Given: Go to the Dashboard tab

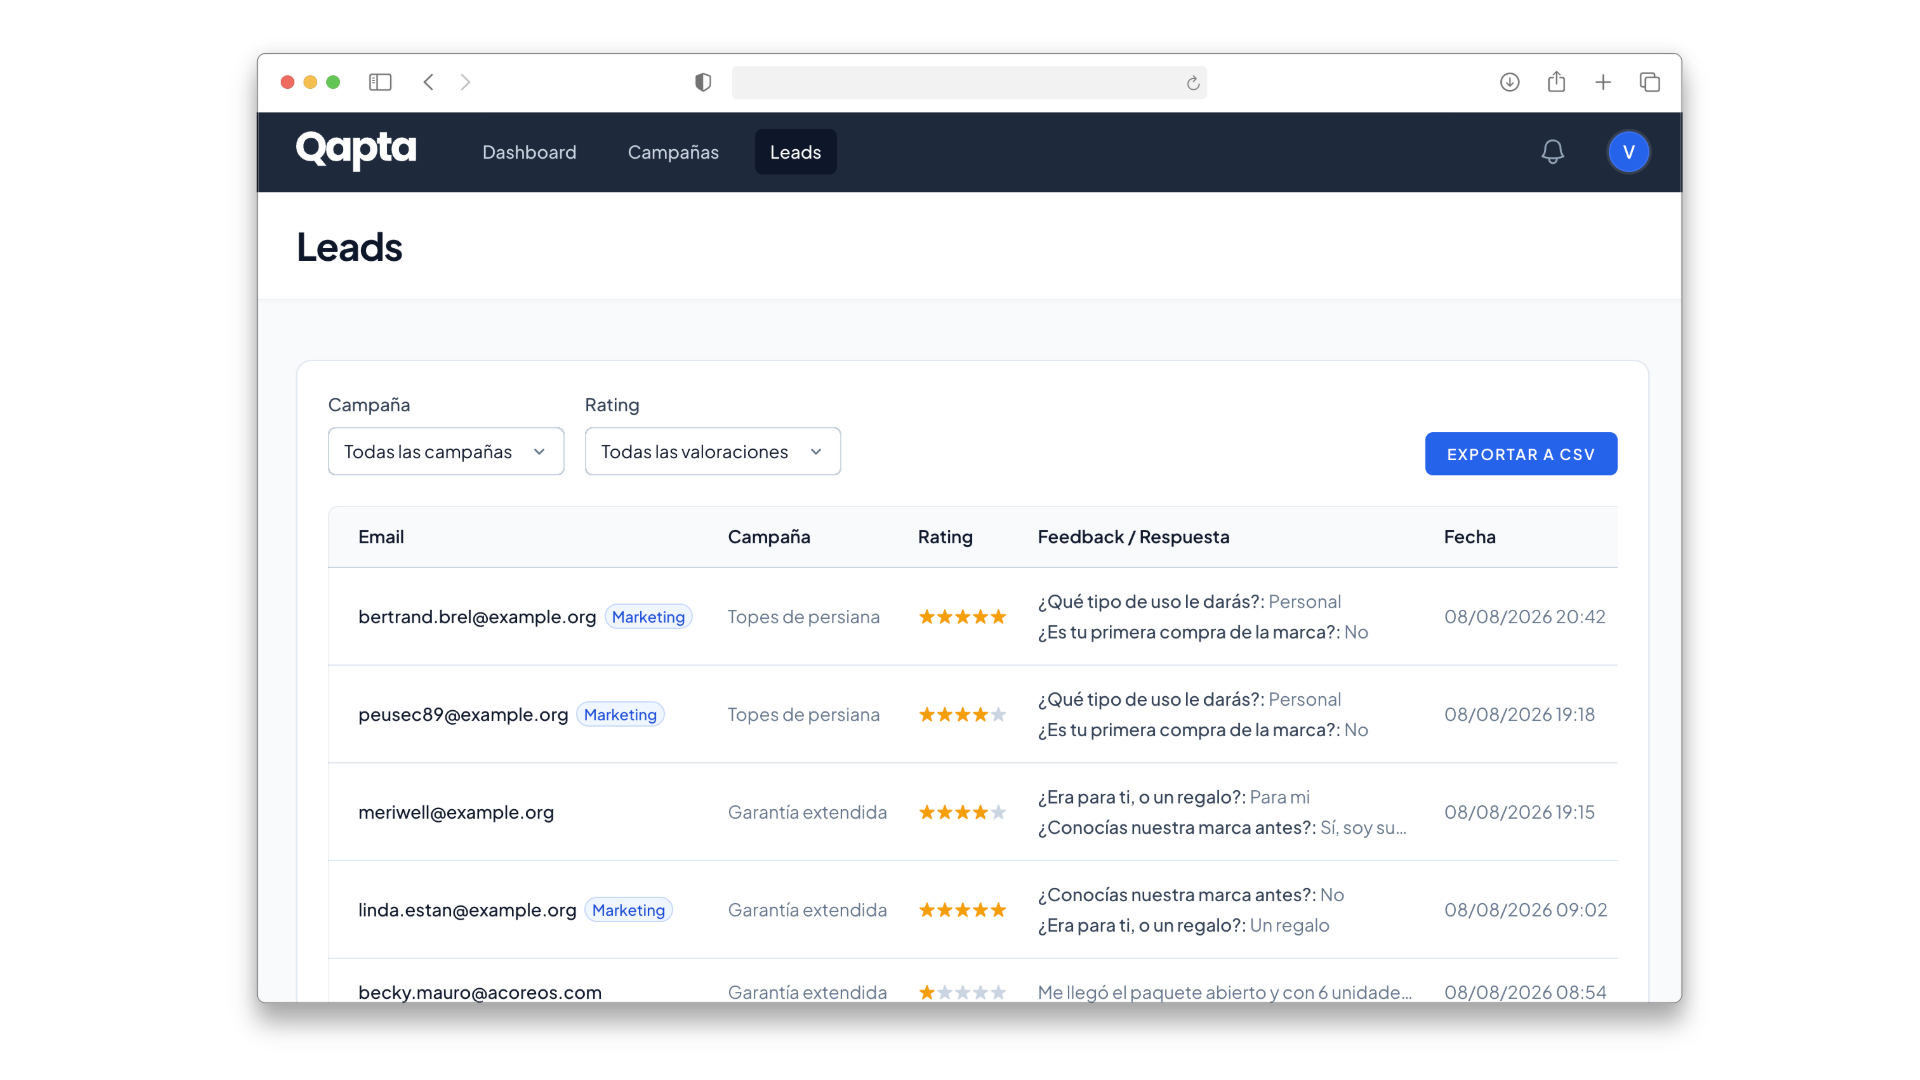Looking at the screenshot, I should point(529,152).
